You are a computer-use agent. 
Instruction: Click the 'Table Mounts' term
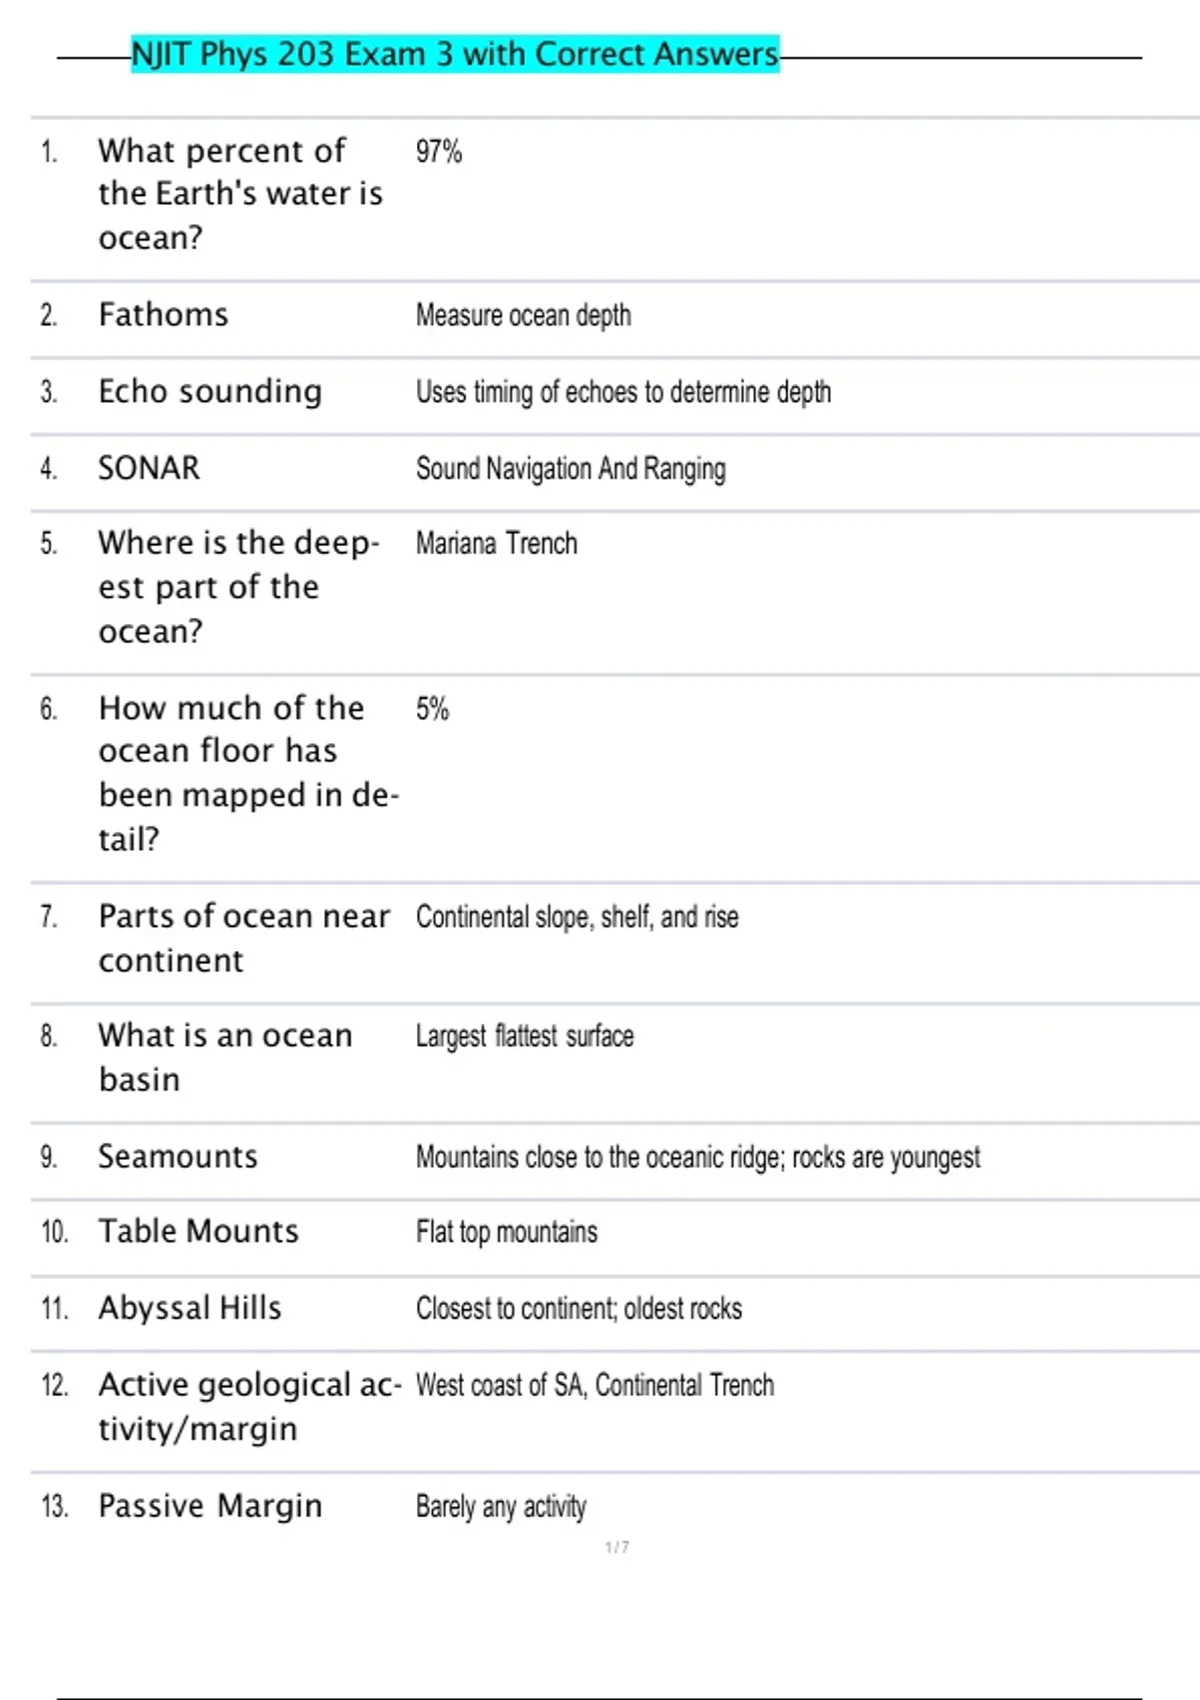(198, 1231)
